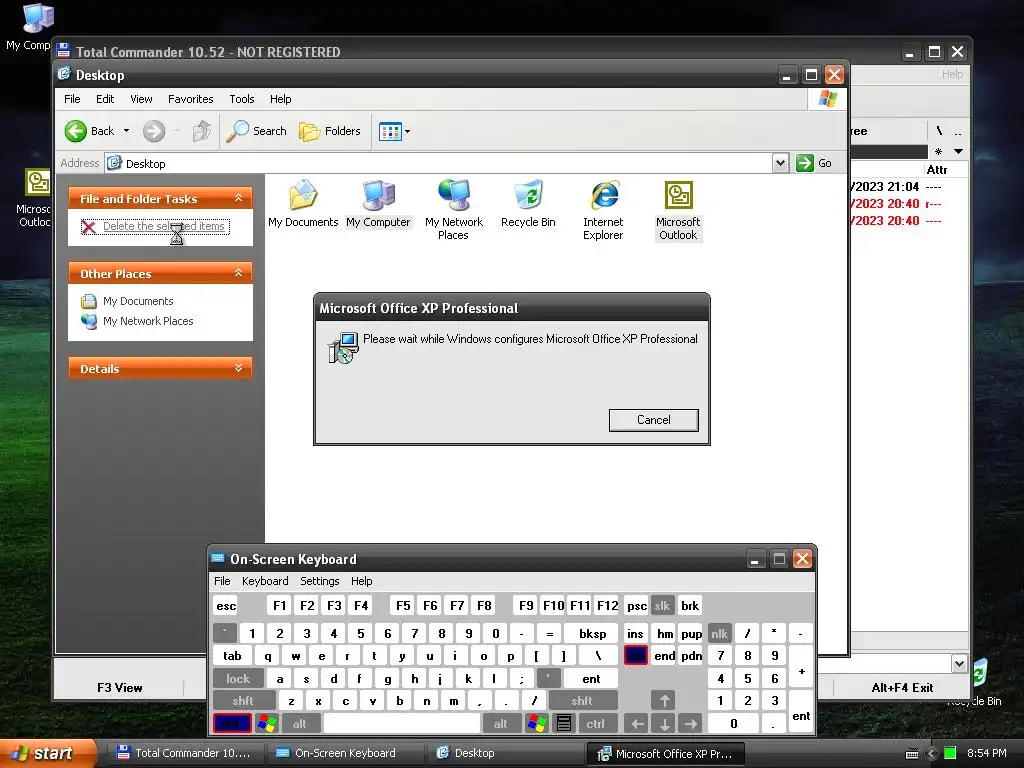Click the Up folder toolbar icon

[x=202, y=131]
